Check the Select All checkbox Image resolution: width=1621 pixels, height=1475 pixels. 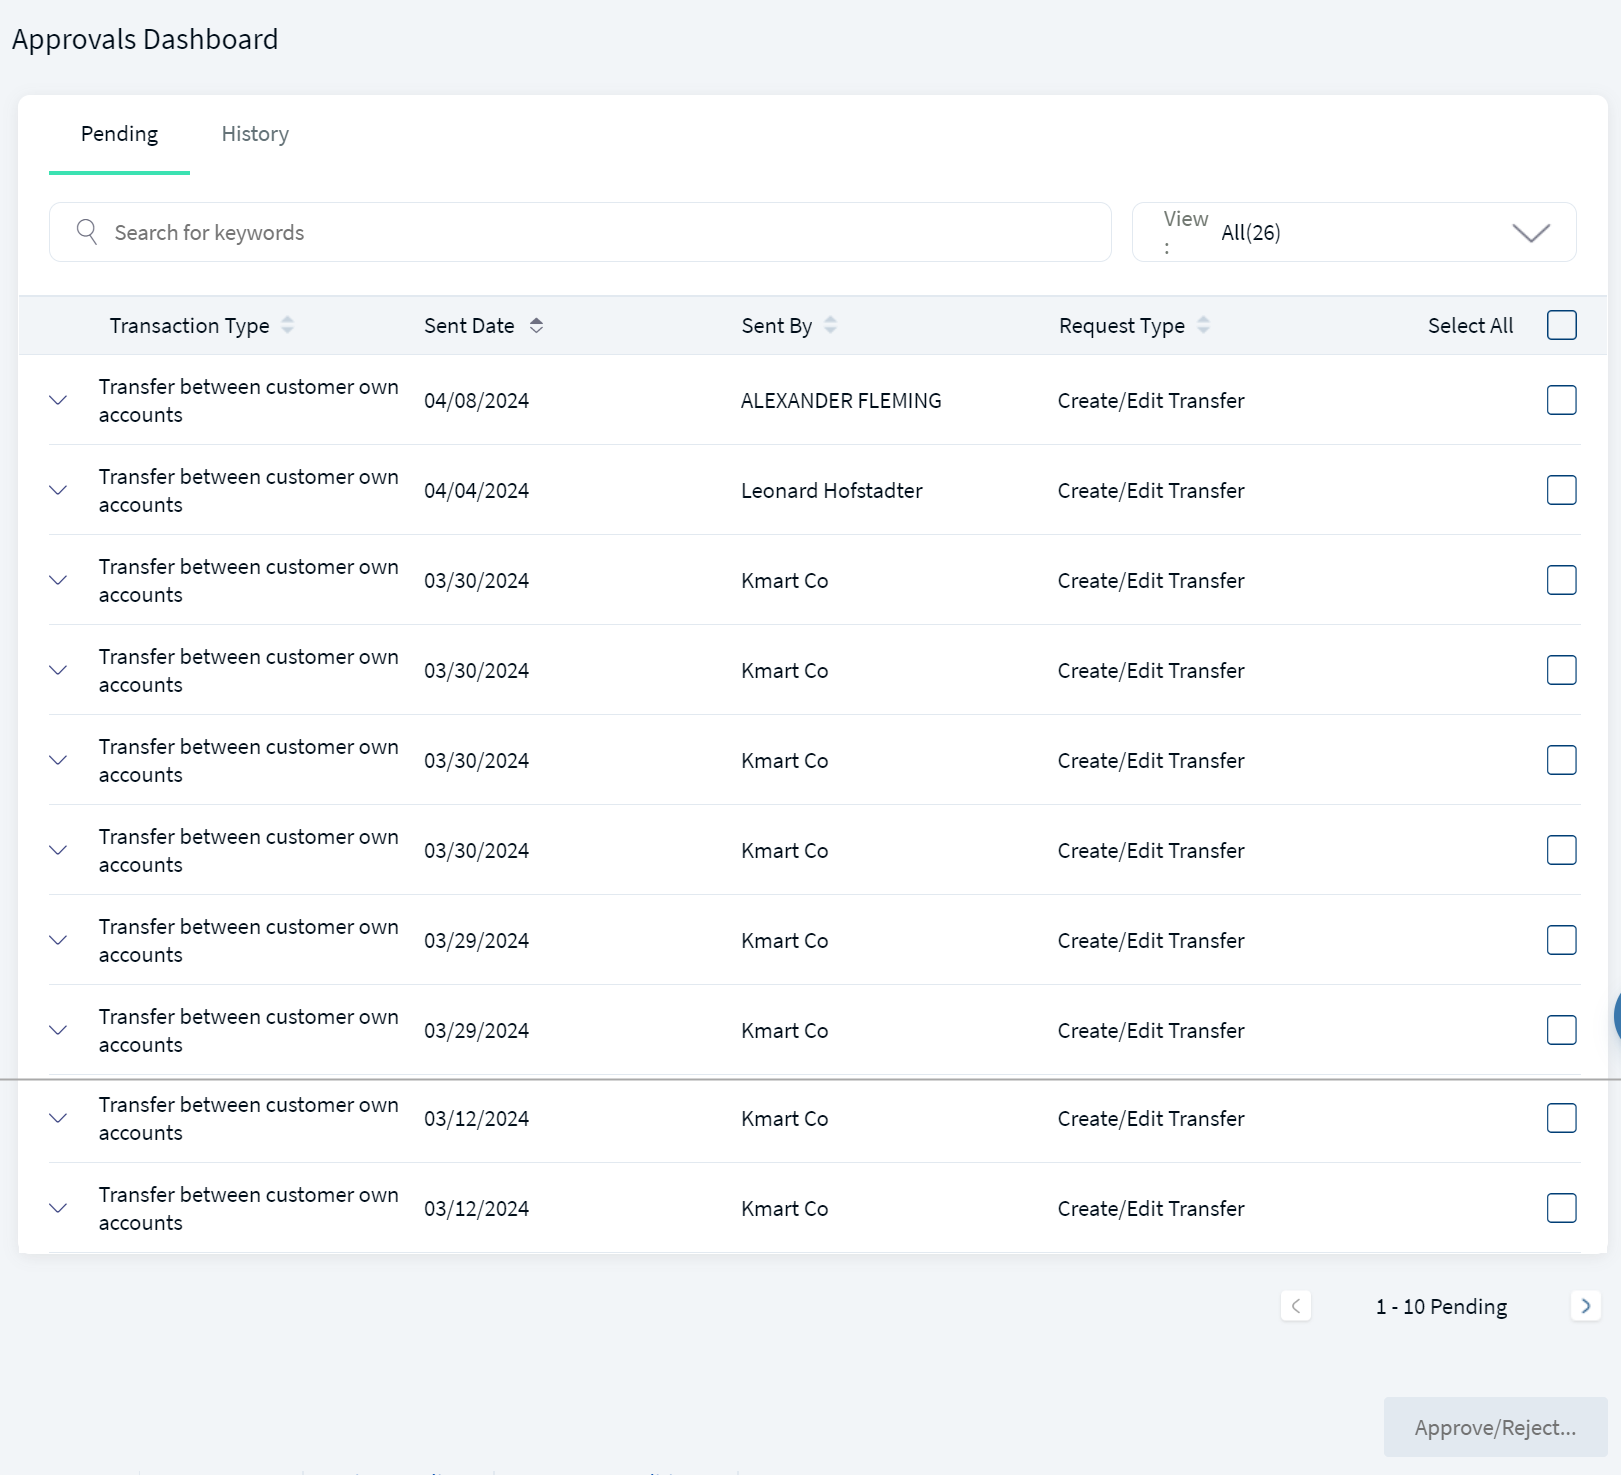tap(1562, 325)
